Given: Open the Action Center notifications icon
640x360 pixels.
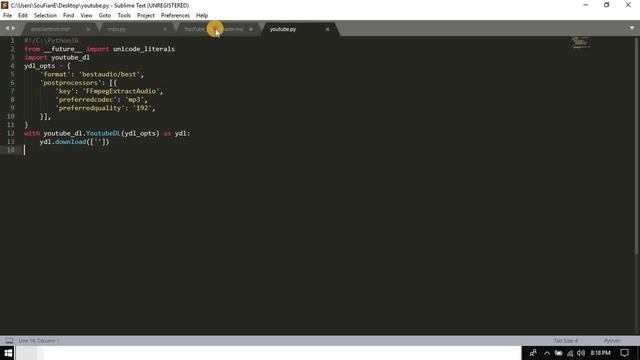Looking at the screenshot, I should pyautogui.click(x=624, y=353).
